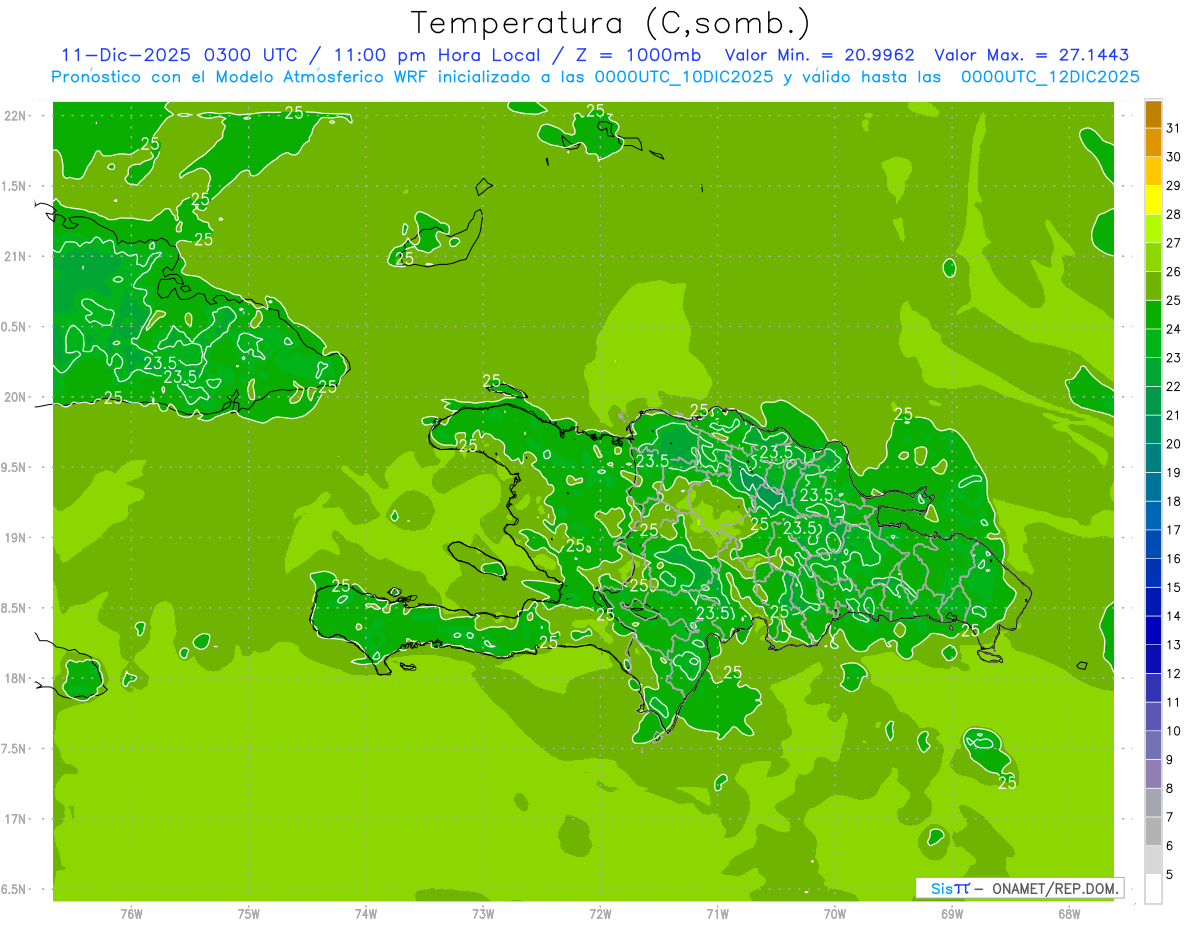Viewport: 1200px width, 927px height.
Task: Click the 'Sis' logo text in credit box
Action: tap(941, 888)
